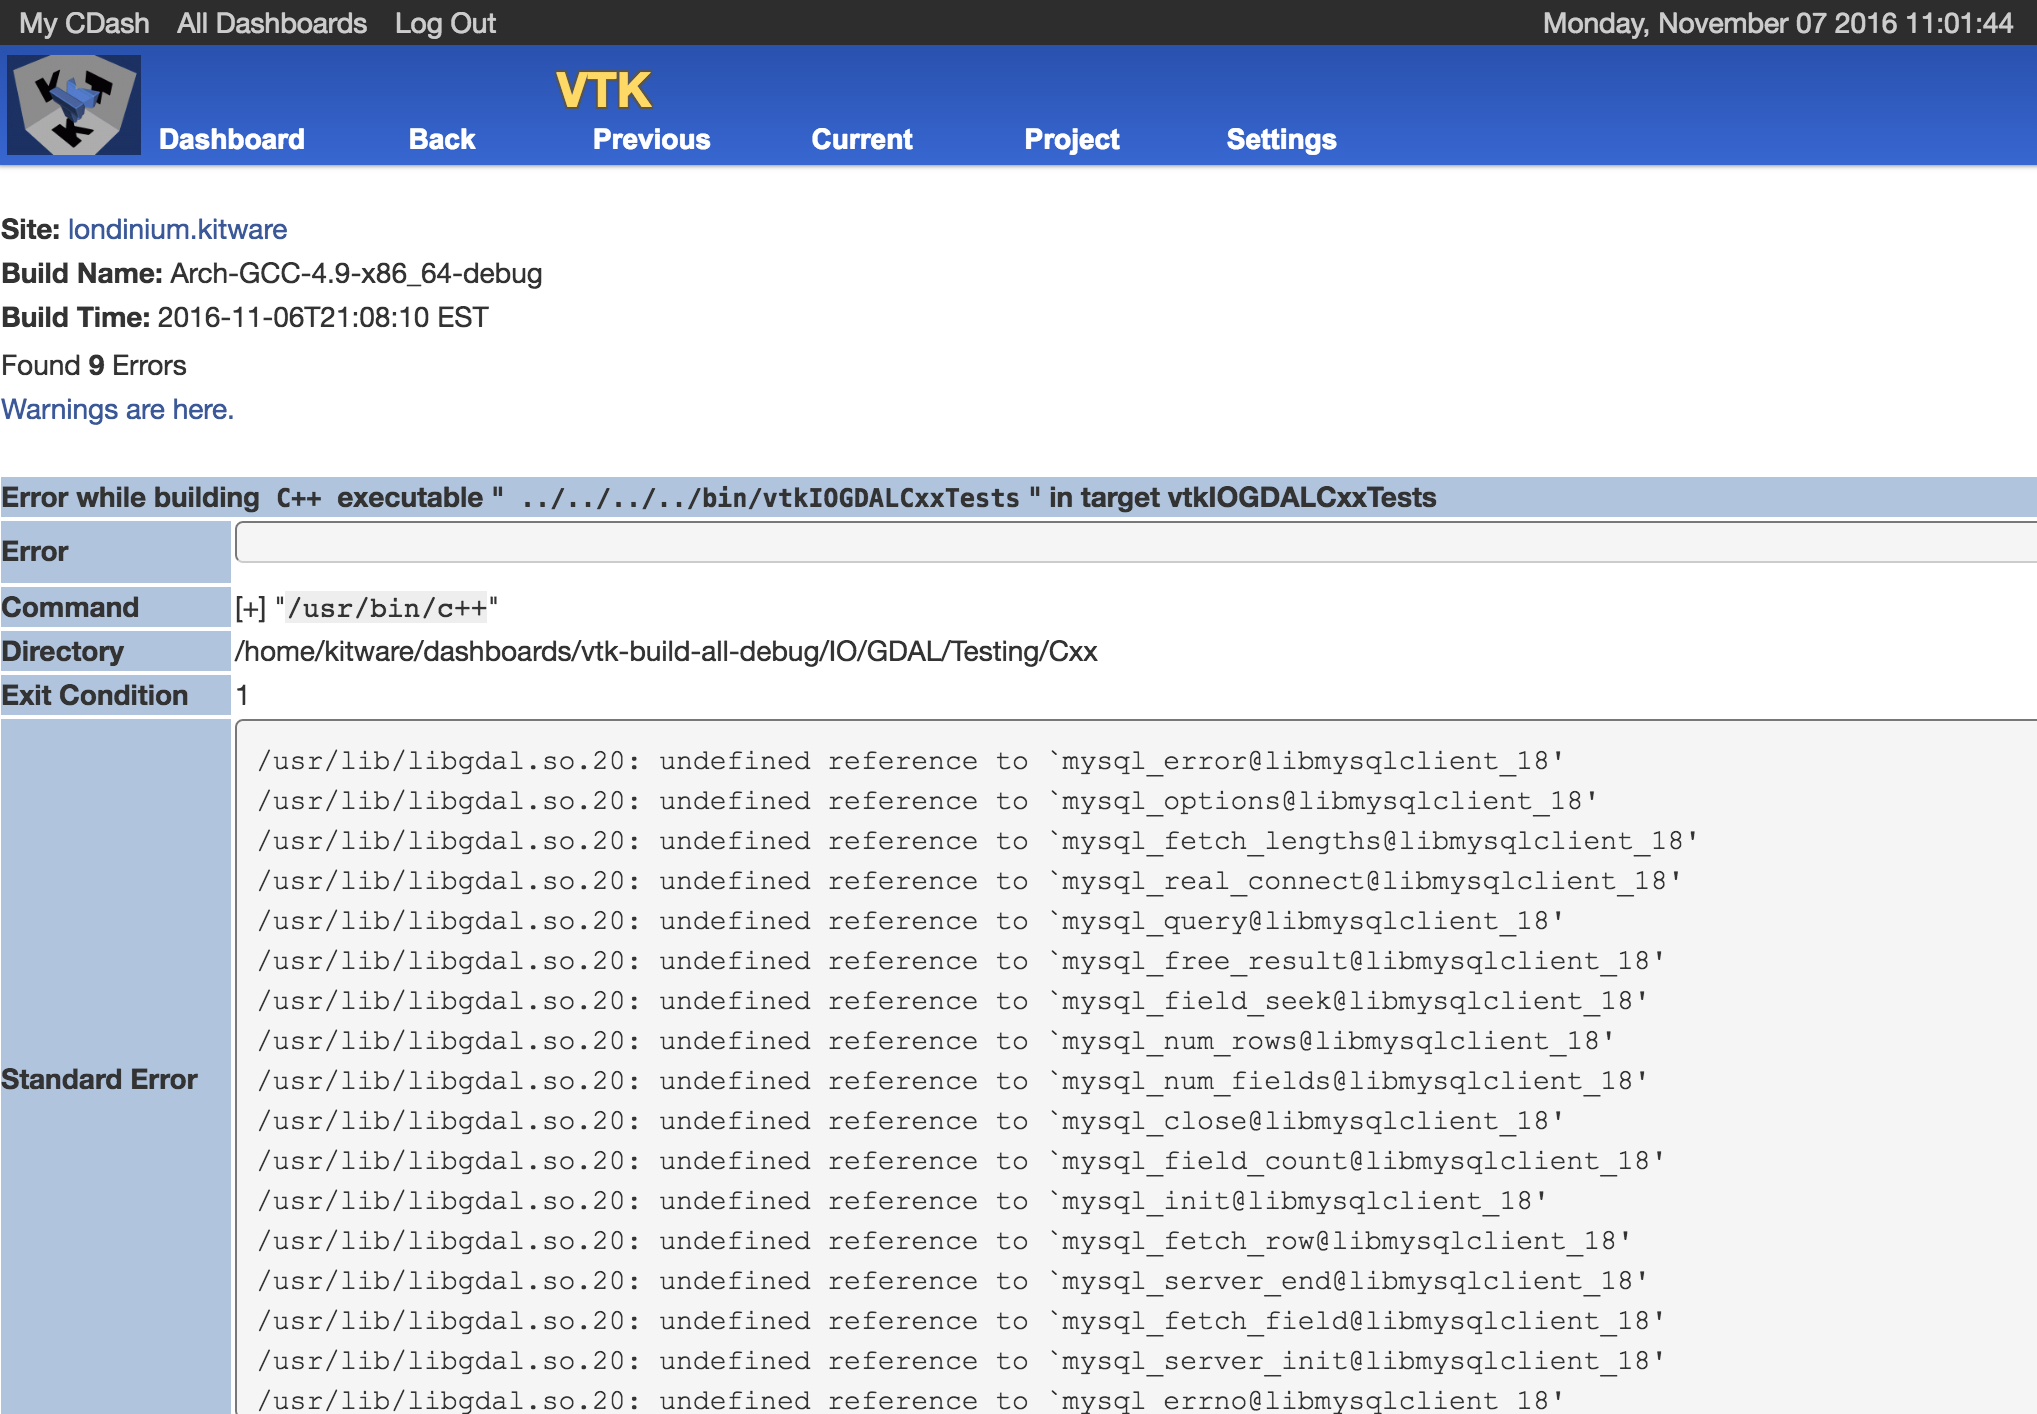The image size is (2037, 1414).
Task: Click the mysql_fetch_field undefined reference line
Action: (x=960, y=1321)
